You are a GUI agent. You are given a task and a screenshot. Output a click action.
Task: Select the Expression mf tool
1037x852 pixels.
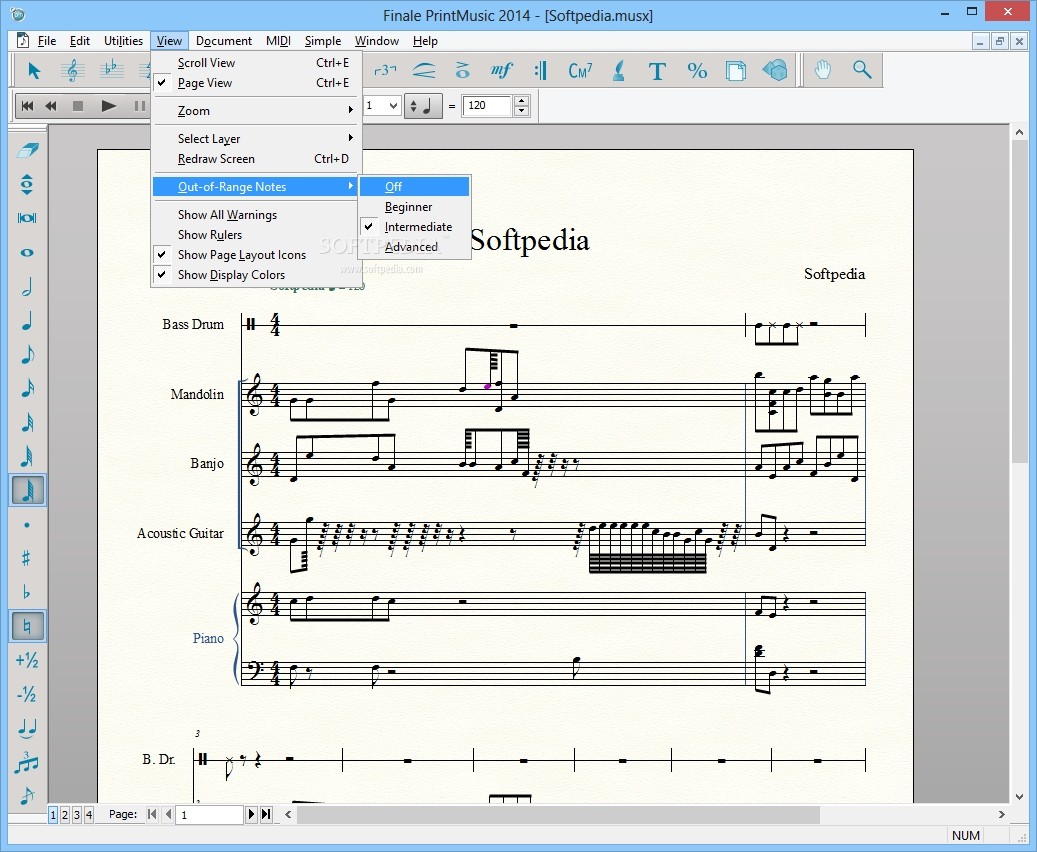coord(501,70)
